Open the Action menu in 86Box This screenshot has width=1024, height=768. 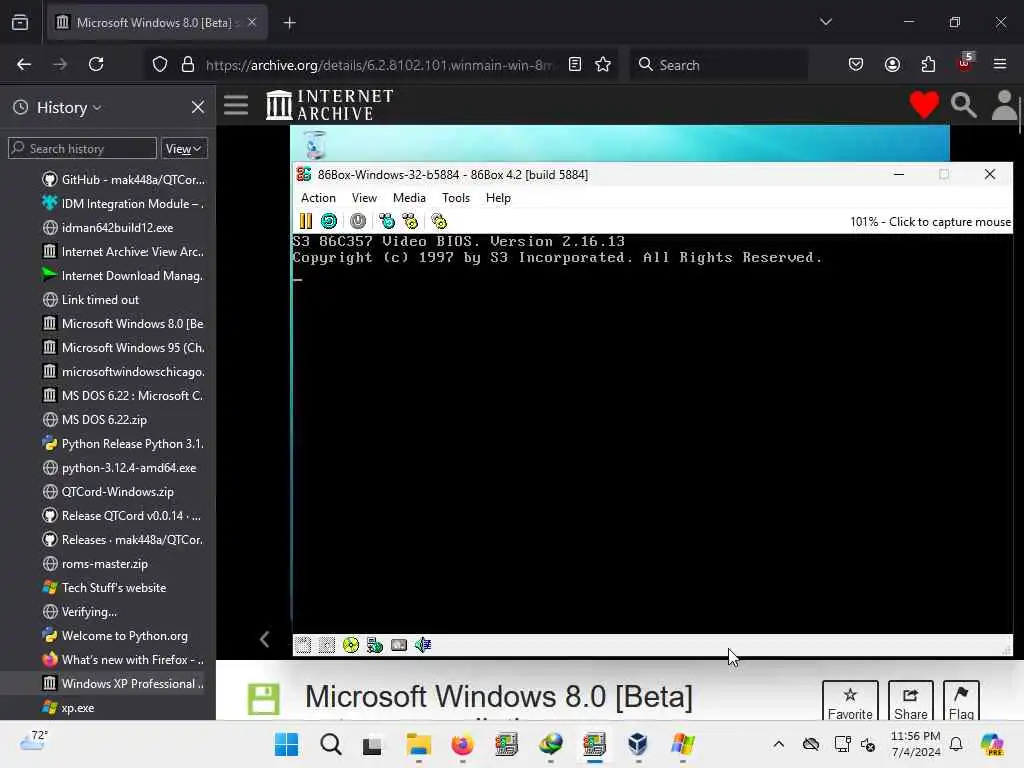tap(318, 198)
